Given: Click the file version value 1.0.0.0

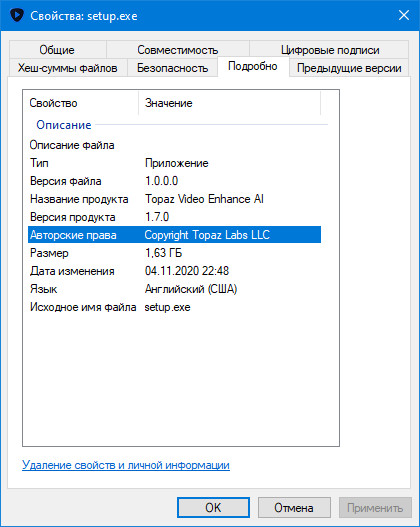Looking at the screenshot, I should pyautogui.click(x=162, y=181).
